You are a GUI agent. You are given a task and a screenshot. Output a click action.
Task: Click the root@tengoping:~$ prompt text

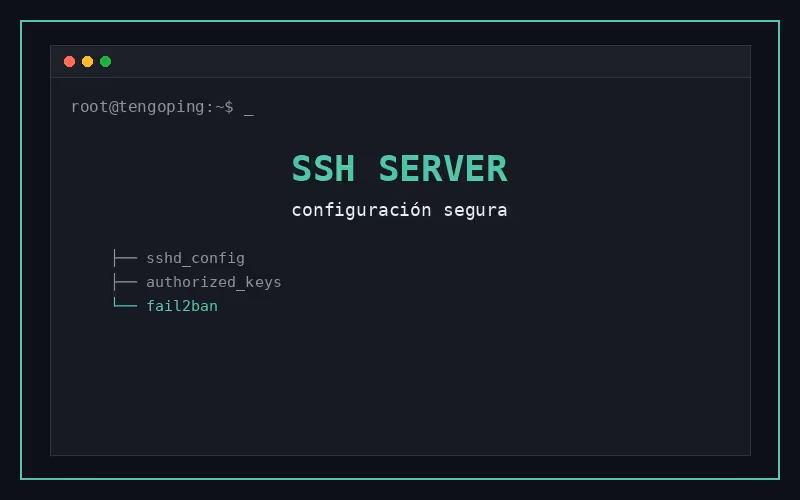point(153,107)
